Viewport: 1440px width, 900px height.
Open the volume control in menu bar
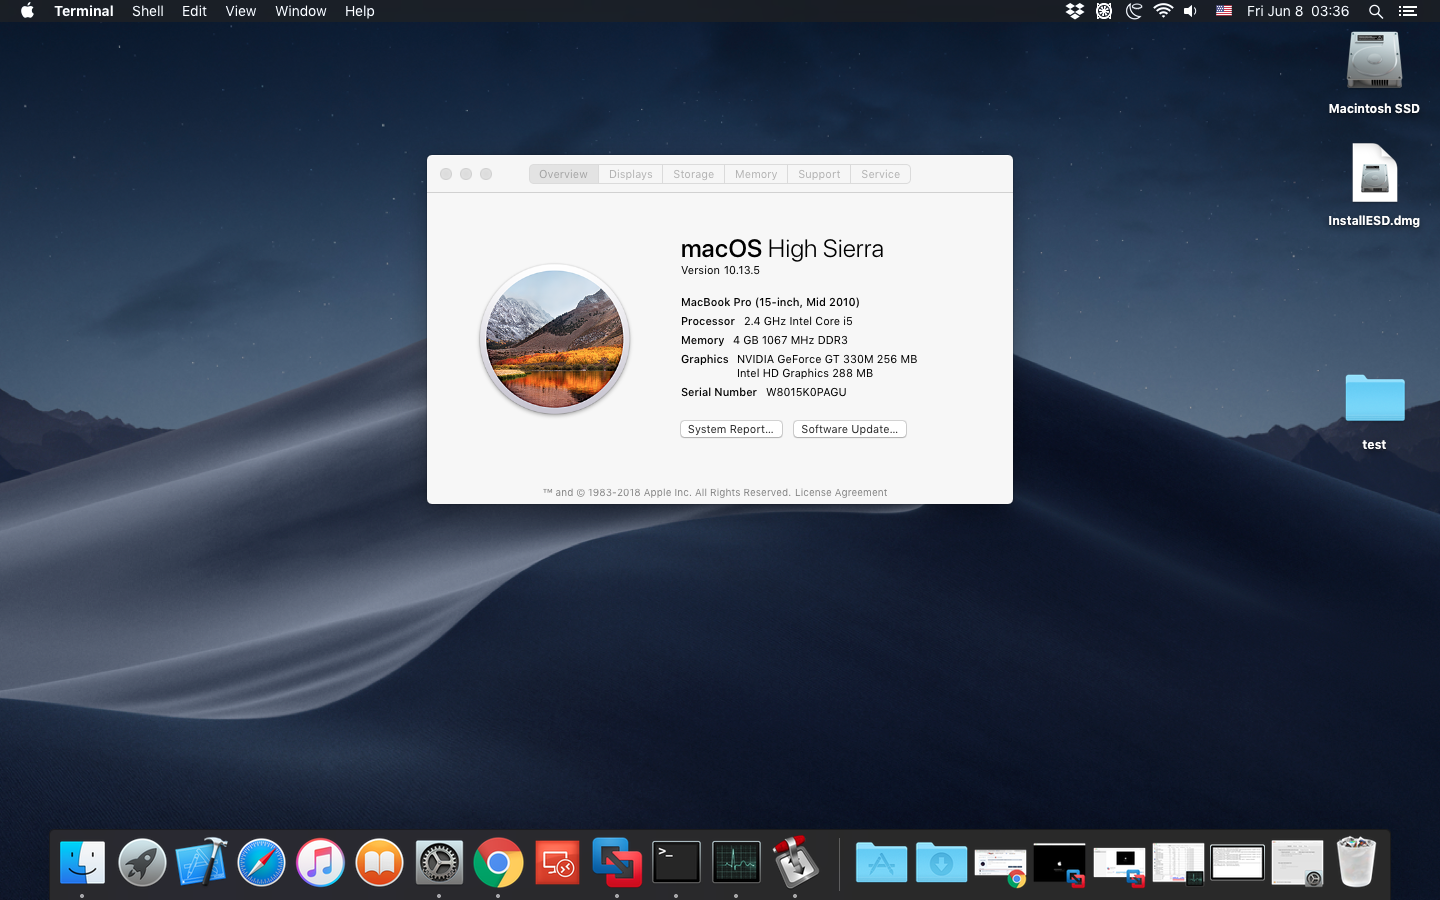[1190, 11]
